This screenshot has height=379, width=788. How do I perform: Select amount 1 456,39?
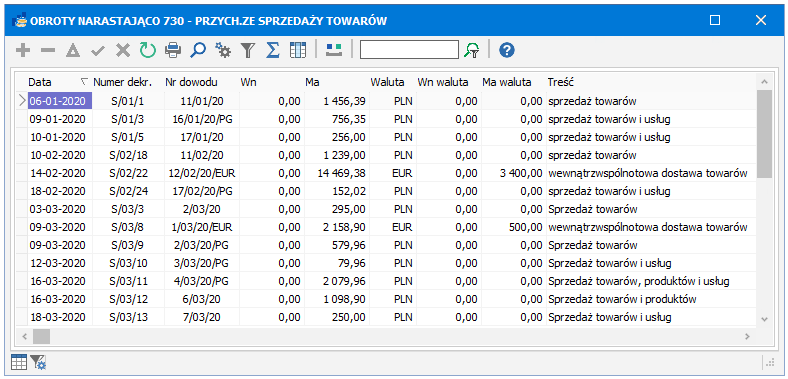click(337, 102)
